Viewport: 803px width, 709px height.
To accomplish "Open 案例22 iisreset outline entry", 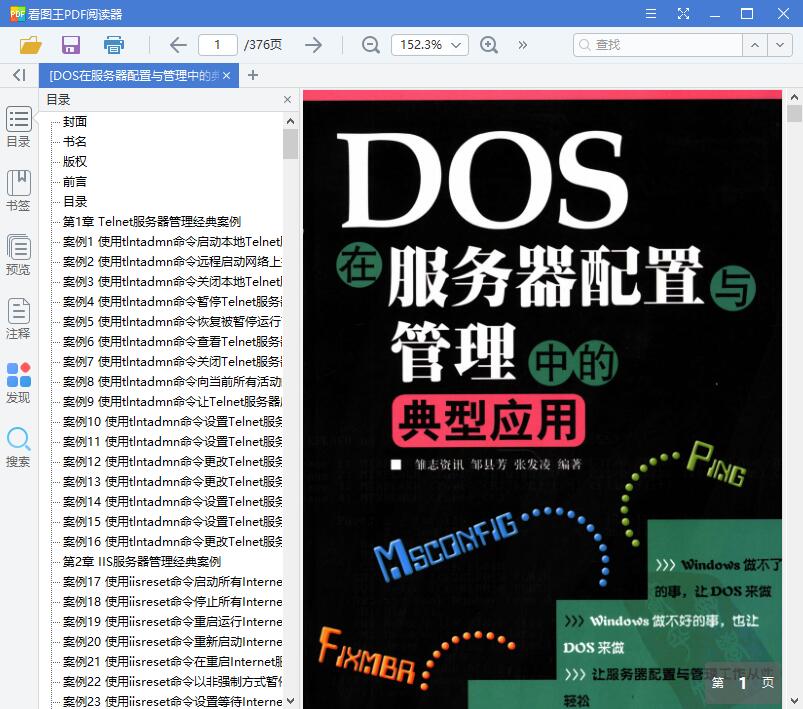I will (x=172, y=681).
